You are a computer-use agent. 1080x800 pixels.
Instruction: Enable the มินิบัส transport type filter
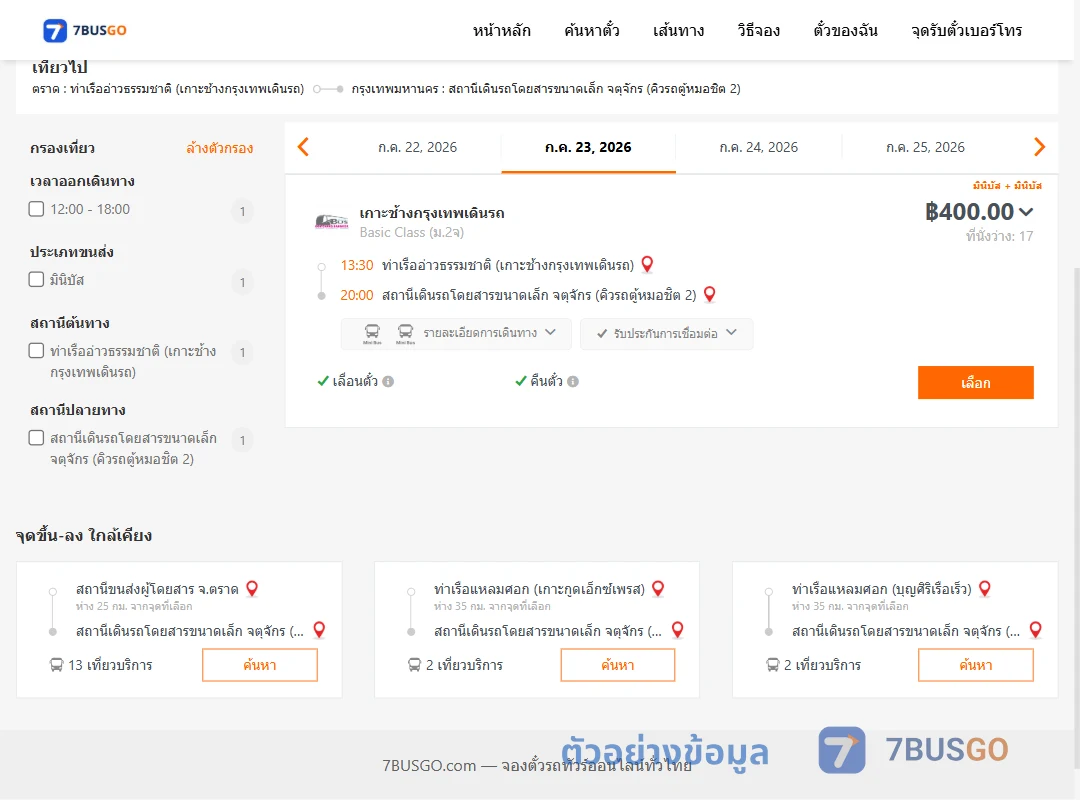pos(37,279)
